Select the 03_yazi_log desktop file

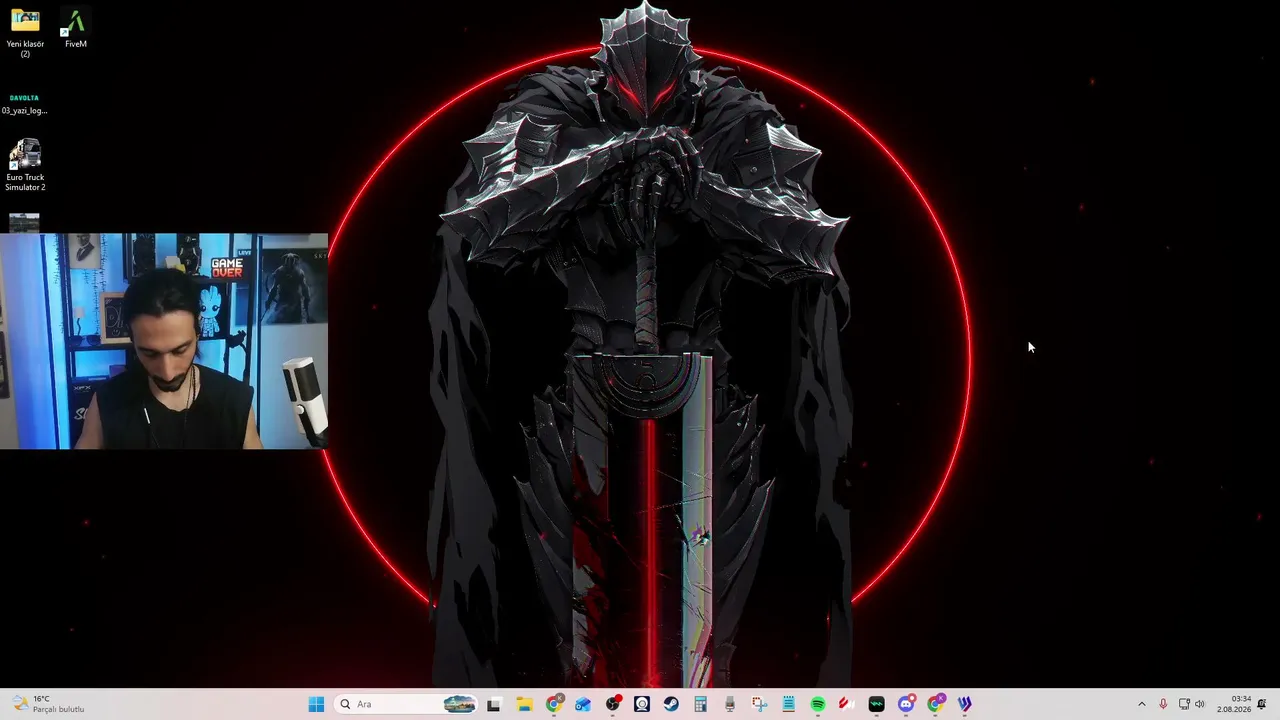pos(24,104)
